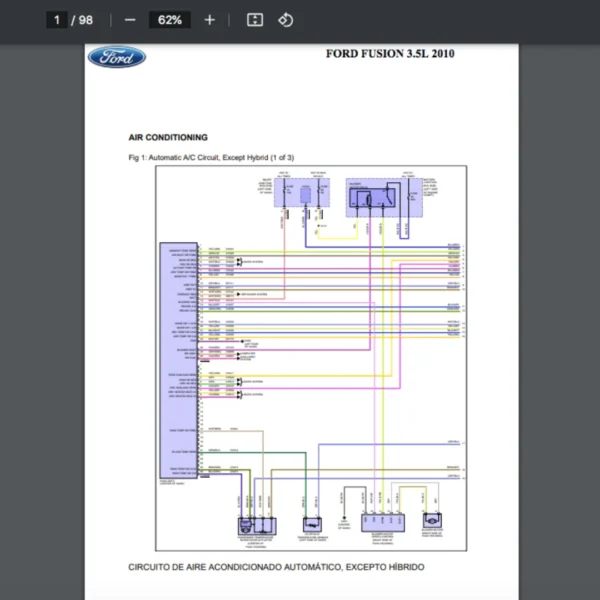Screen dimensions: 600x600
Task: Select the 62% zoom level field
Action: coord(169,20)
